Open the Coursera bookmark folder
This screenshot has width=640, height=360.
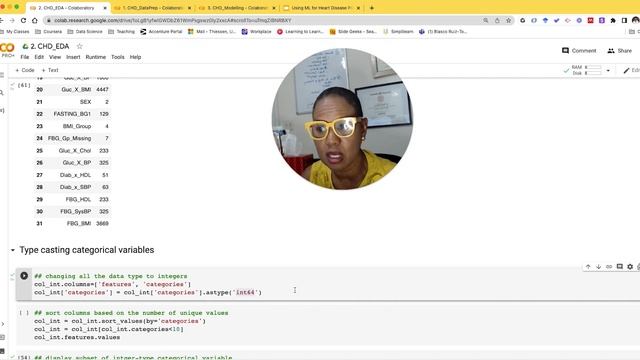coord(49,31)
